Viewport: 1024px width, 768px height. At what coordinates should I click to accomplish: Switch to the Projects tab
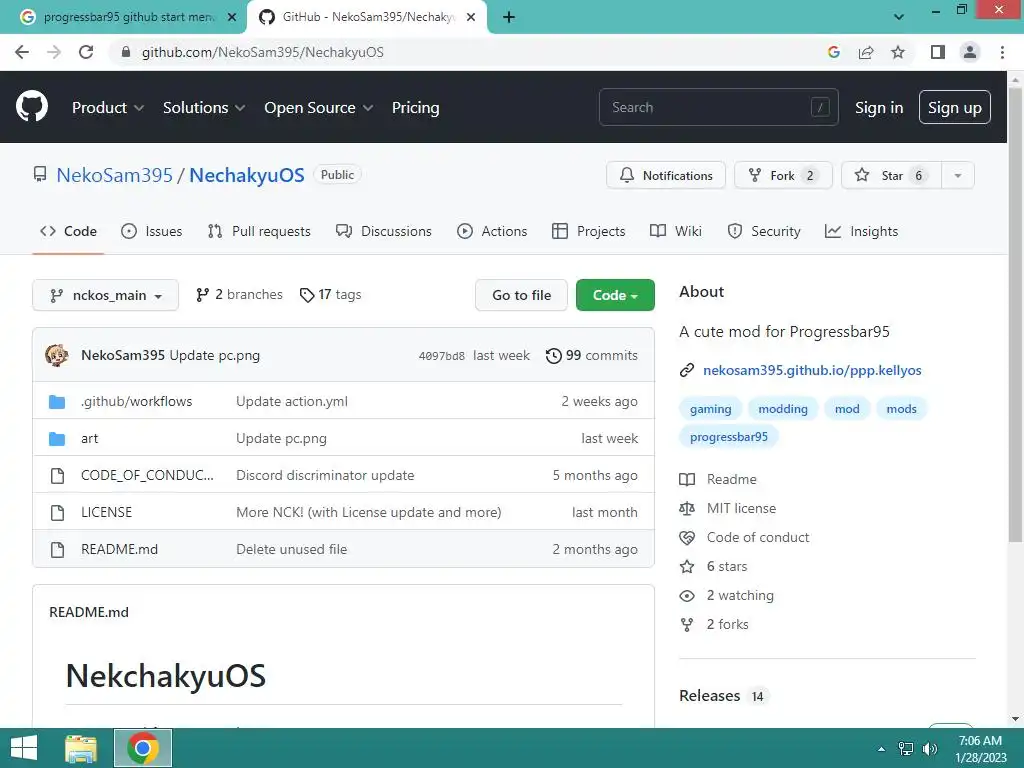[588, 231]
